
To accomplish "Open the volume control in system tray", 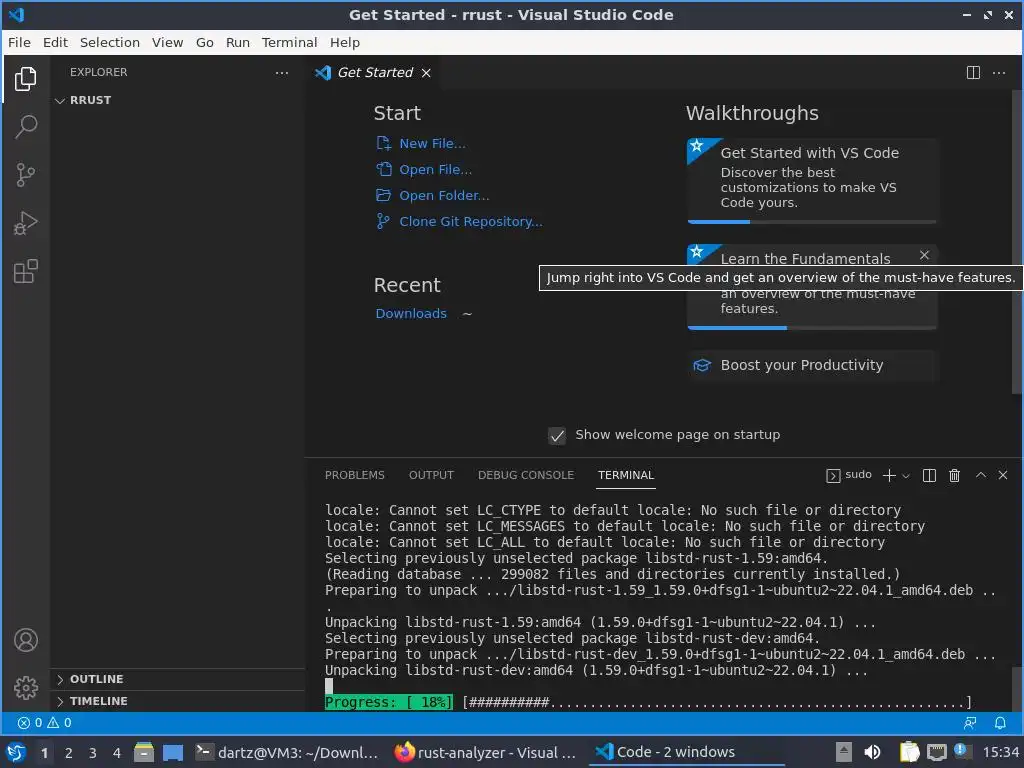I will click(872, 752).
